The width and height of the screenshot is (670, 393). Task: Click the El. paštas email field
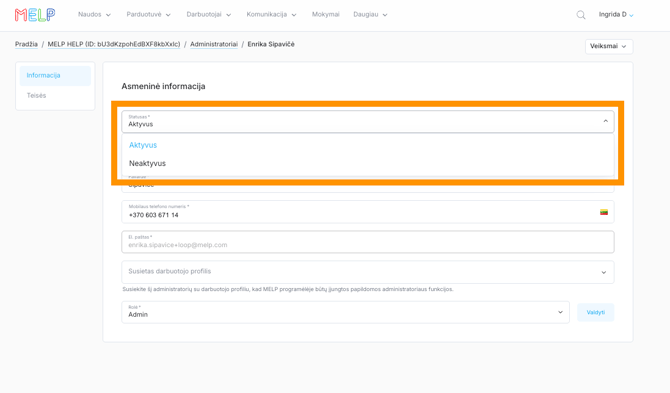pos(367,242)
